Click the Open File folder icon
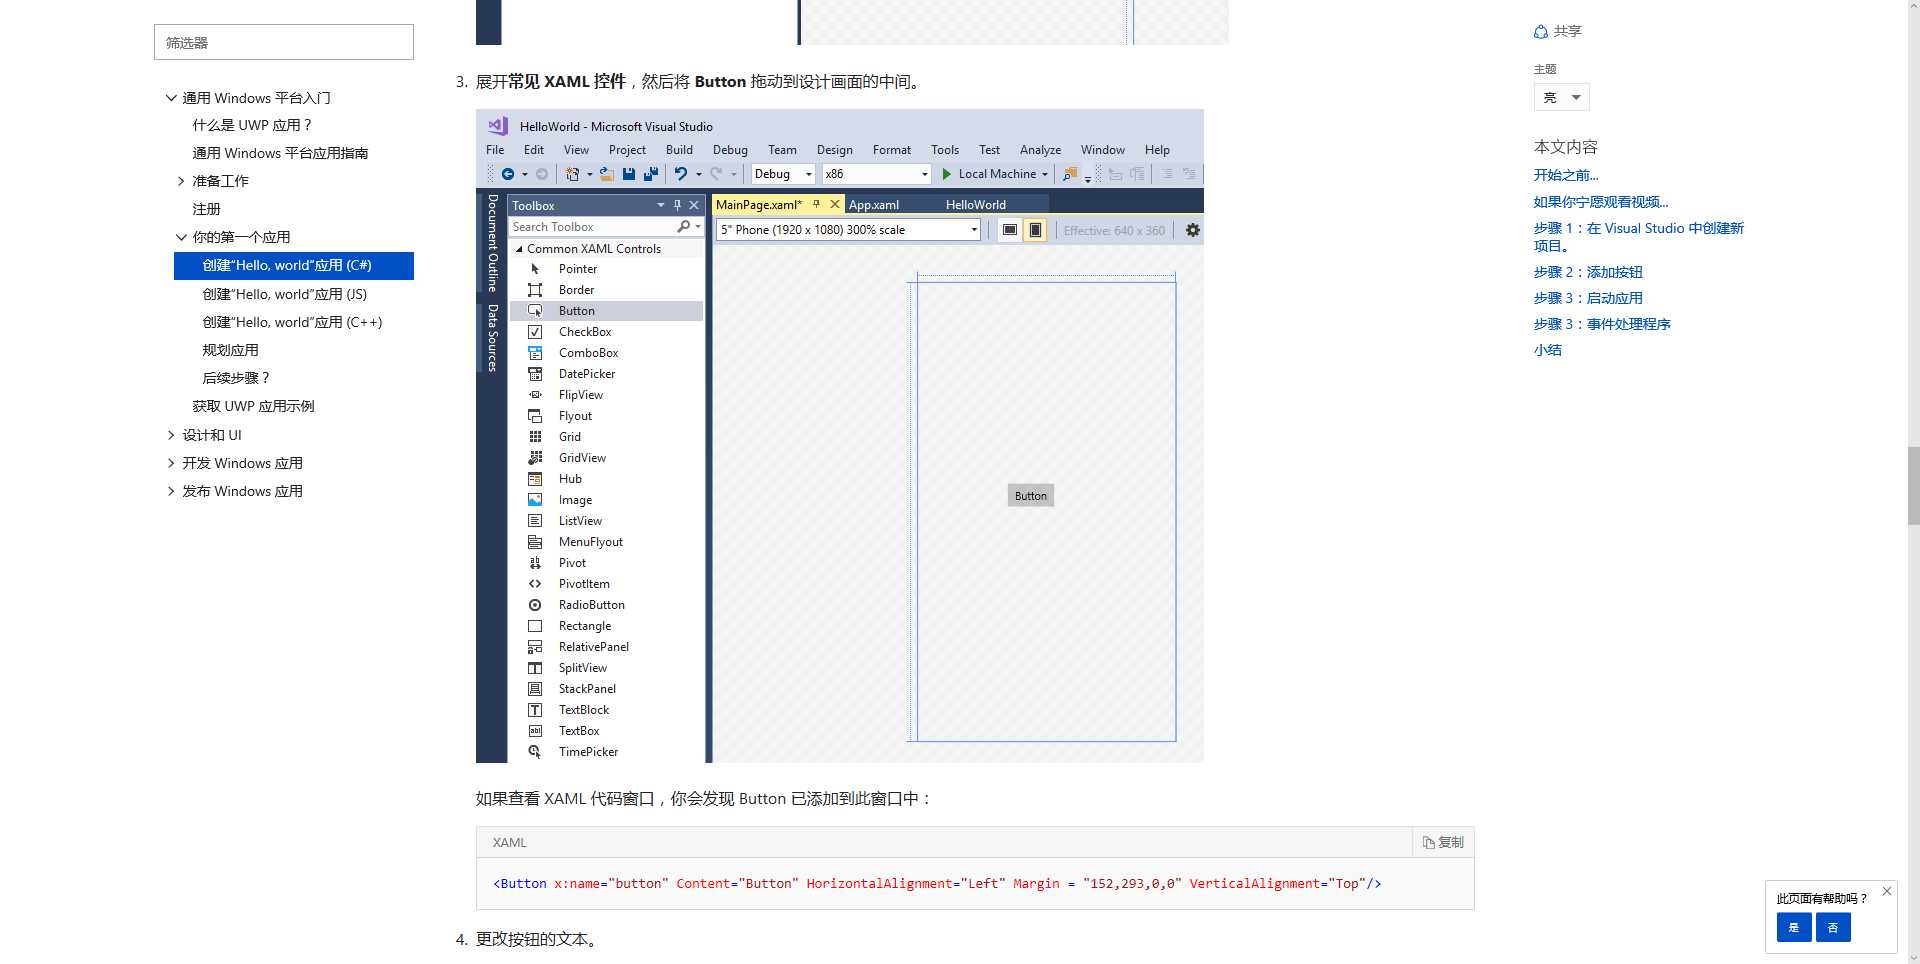Viewport: 1920px width, 964px height. coord(606,174)
